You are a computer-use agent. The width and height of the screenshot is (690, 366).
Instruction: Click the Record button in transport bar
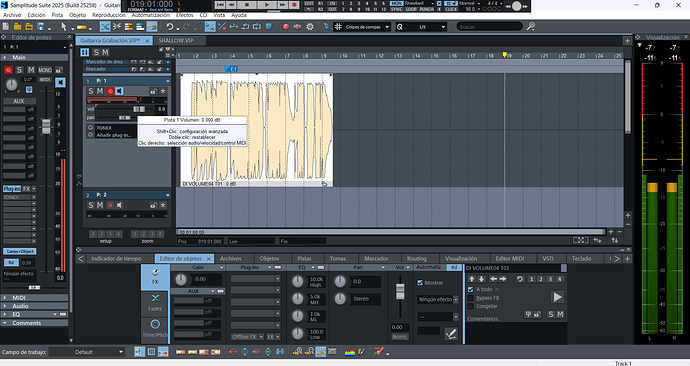click(294, 5)
